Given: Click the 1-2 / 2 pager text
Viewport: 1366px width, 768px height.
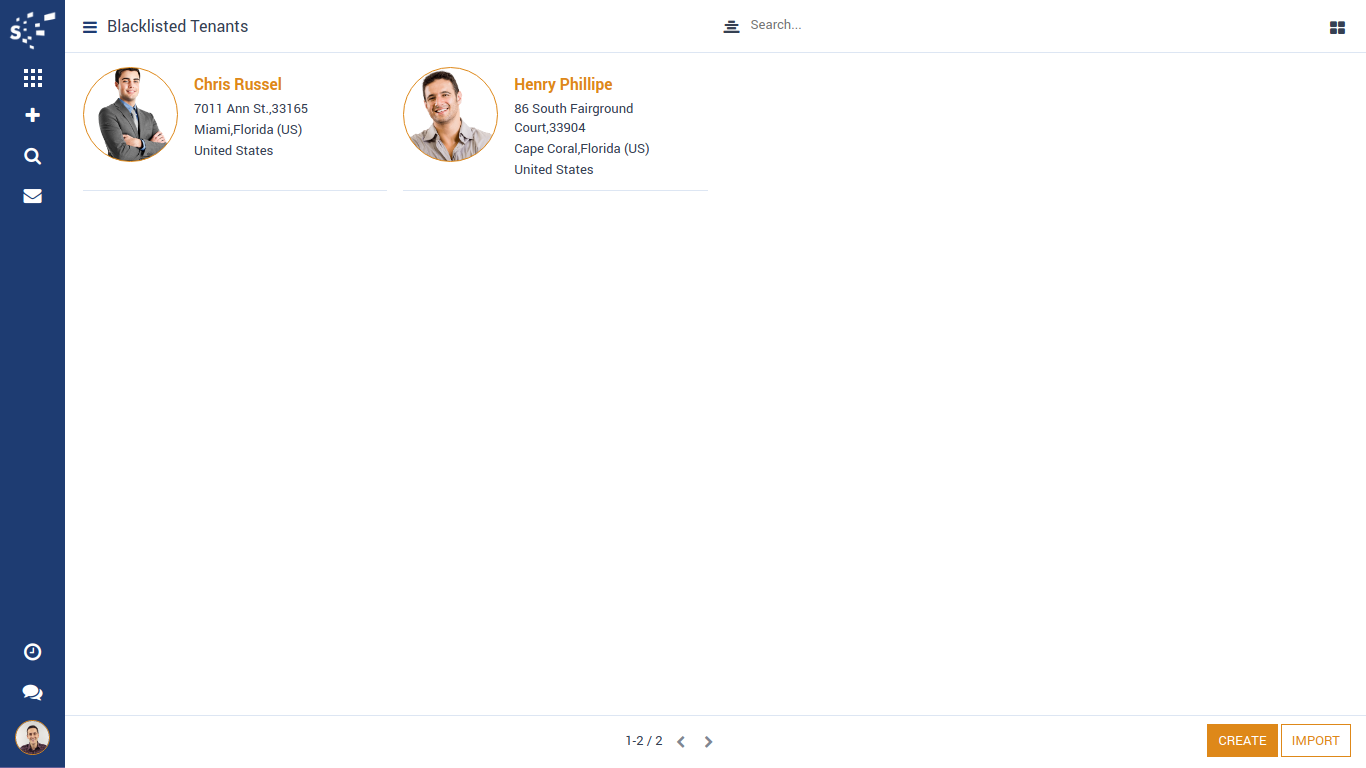Looking at the screenshot, I should [x=644, y=741].
